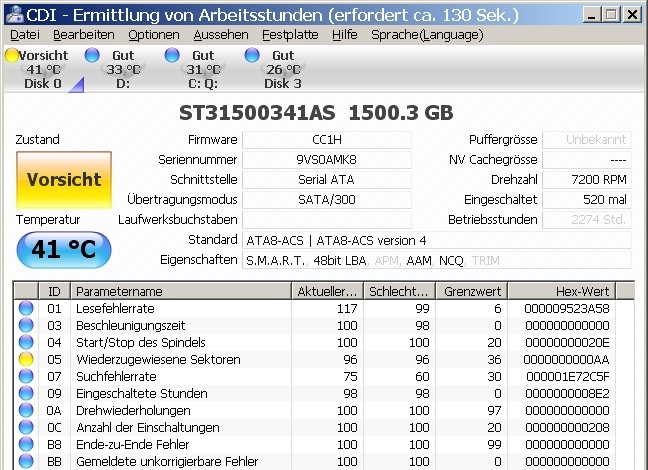The width and height of the screenshot is (648, 470).
Task: Click the Standard field ATA8-ACS
Action: (x=437, y=240)
